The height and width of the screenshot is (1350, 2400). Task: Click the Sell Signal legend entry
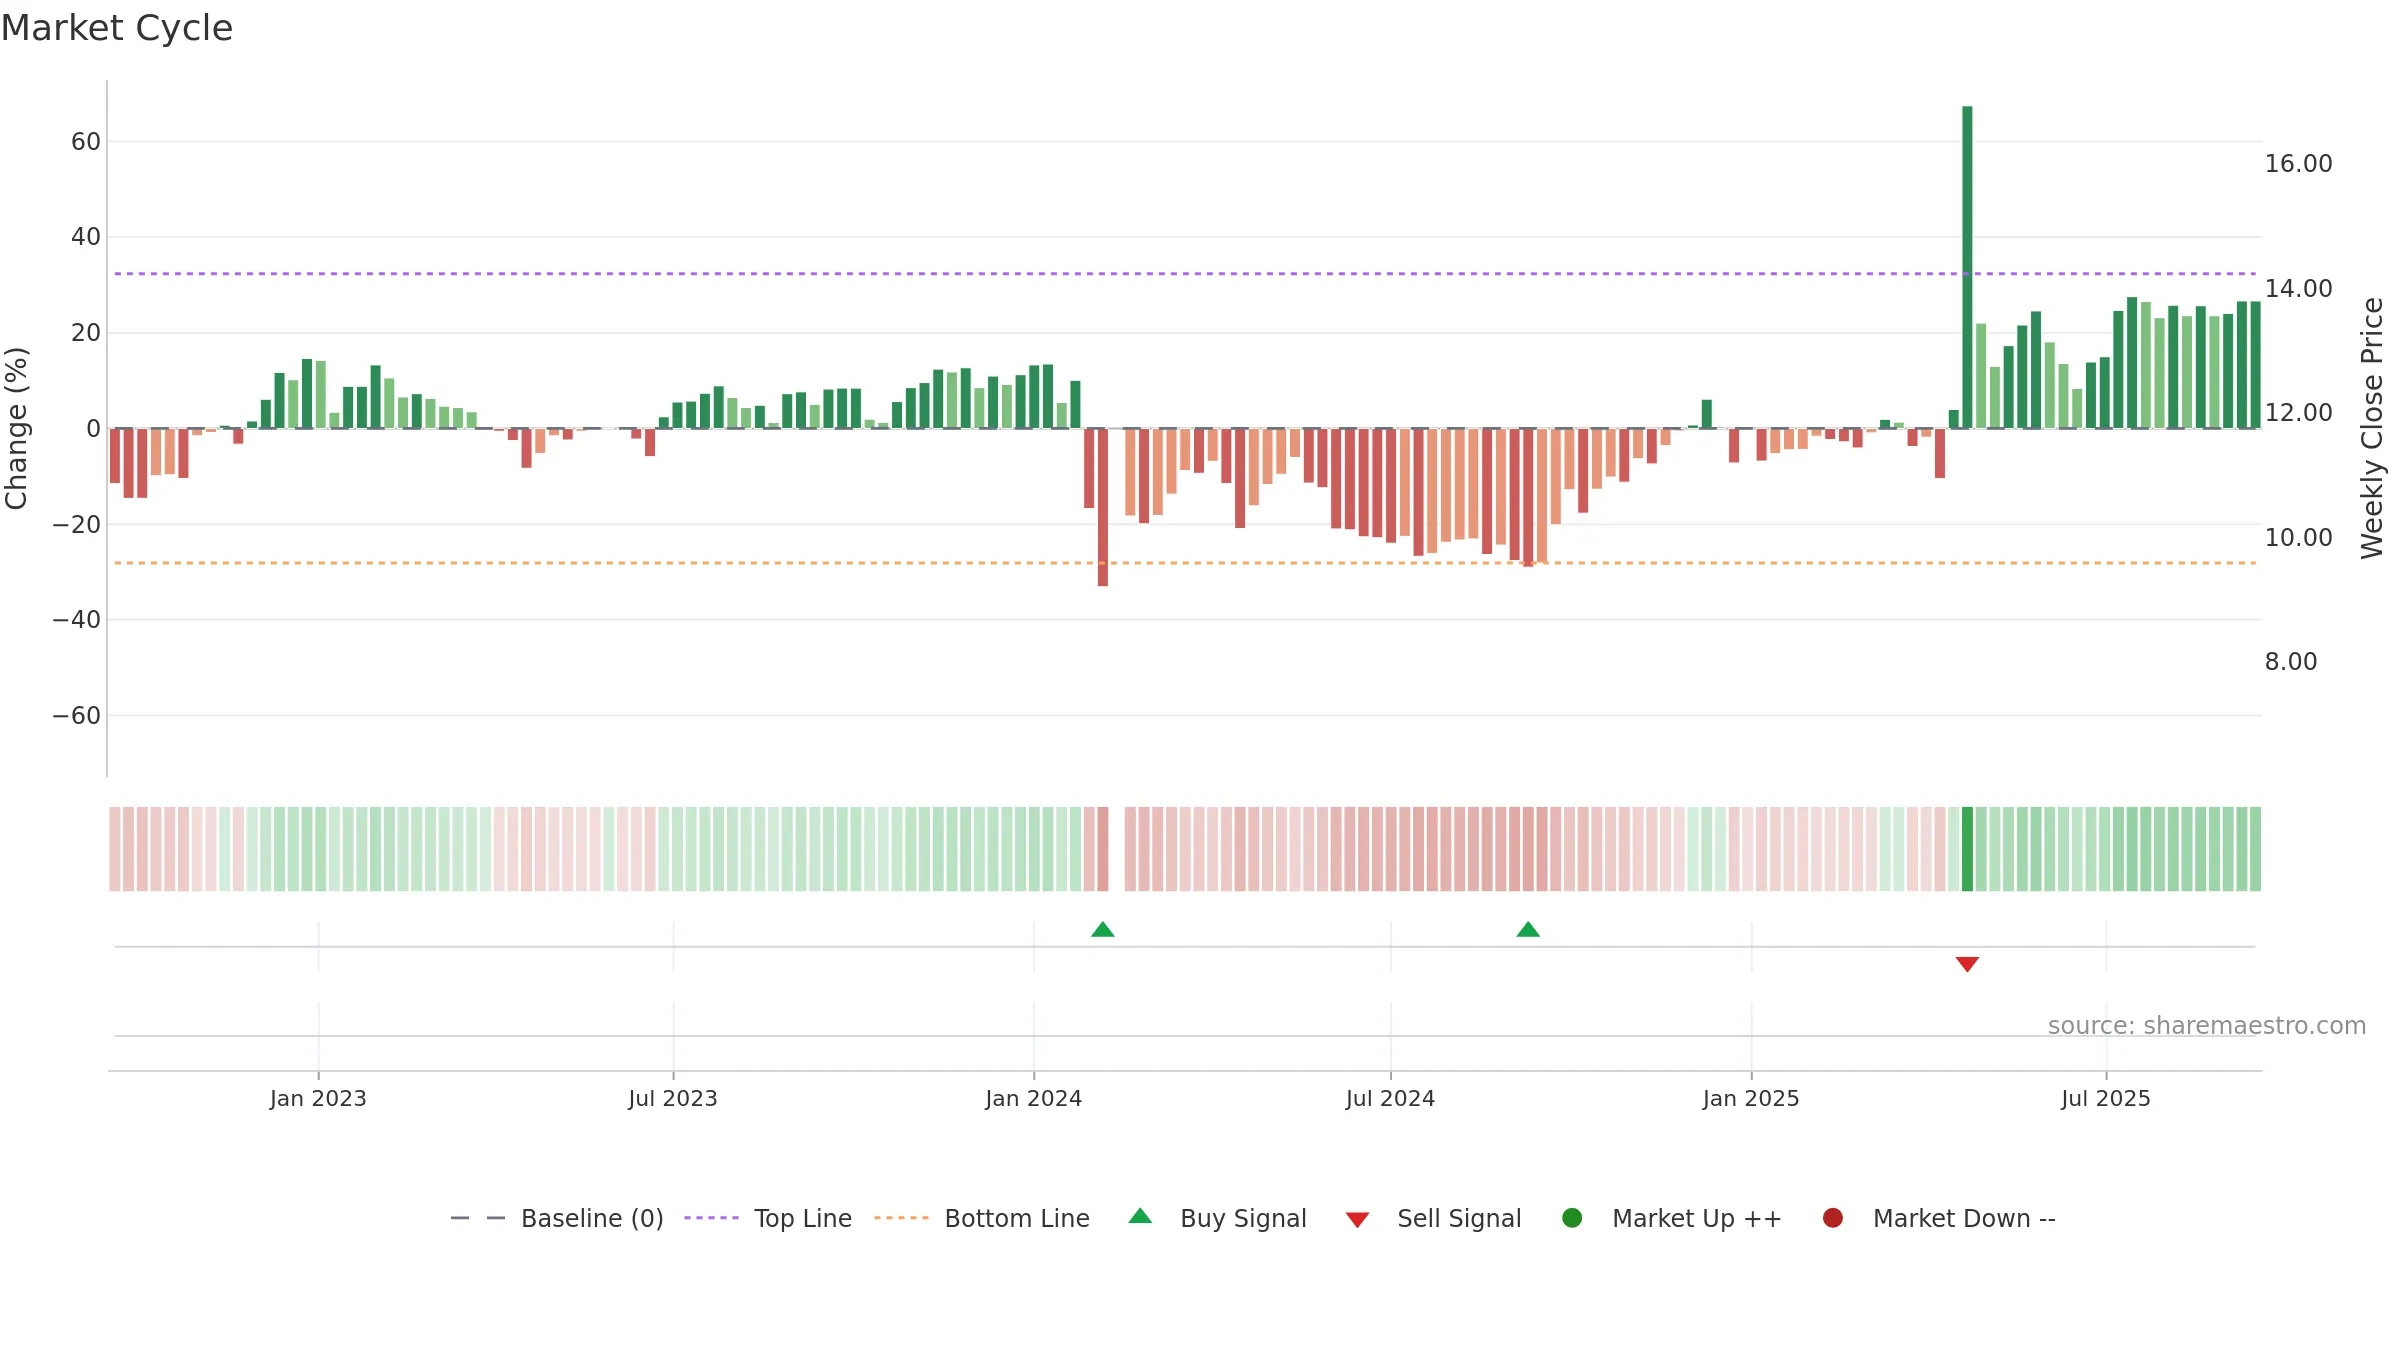click(1433, 1218)
